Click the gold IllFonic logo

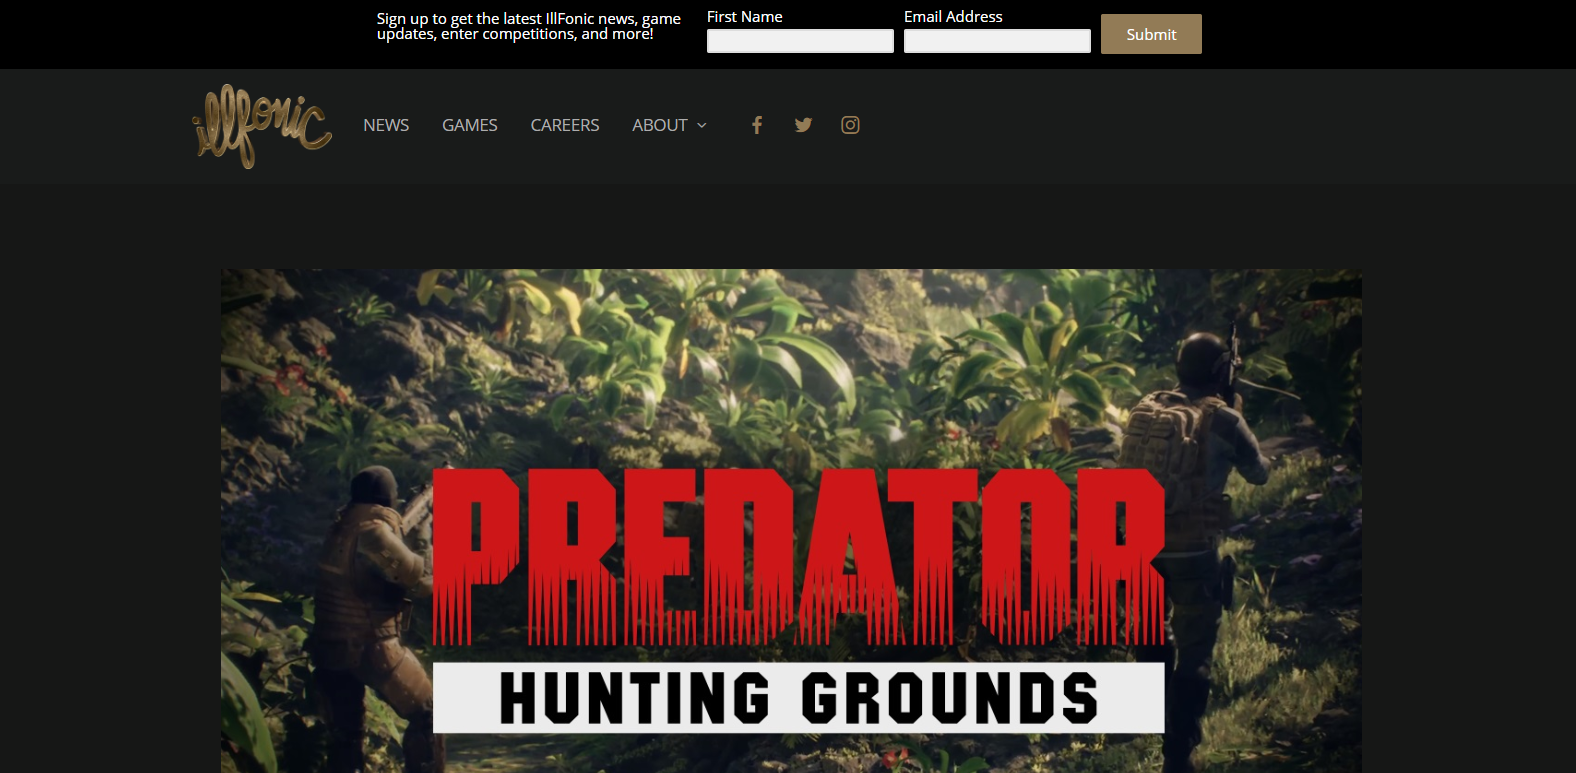pyautogui.click(x=262, y=126)
